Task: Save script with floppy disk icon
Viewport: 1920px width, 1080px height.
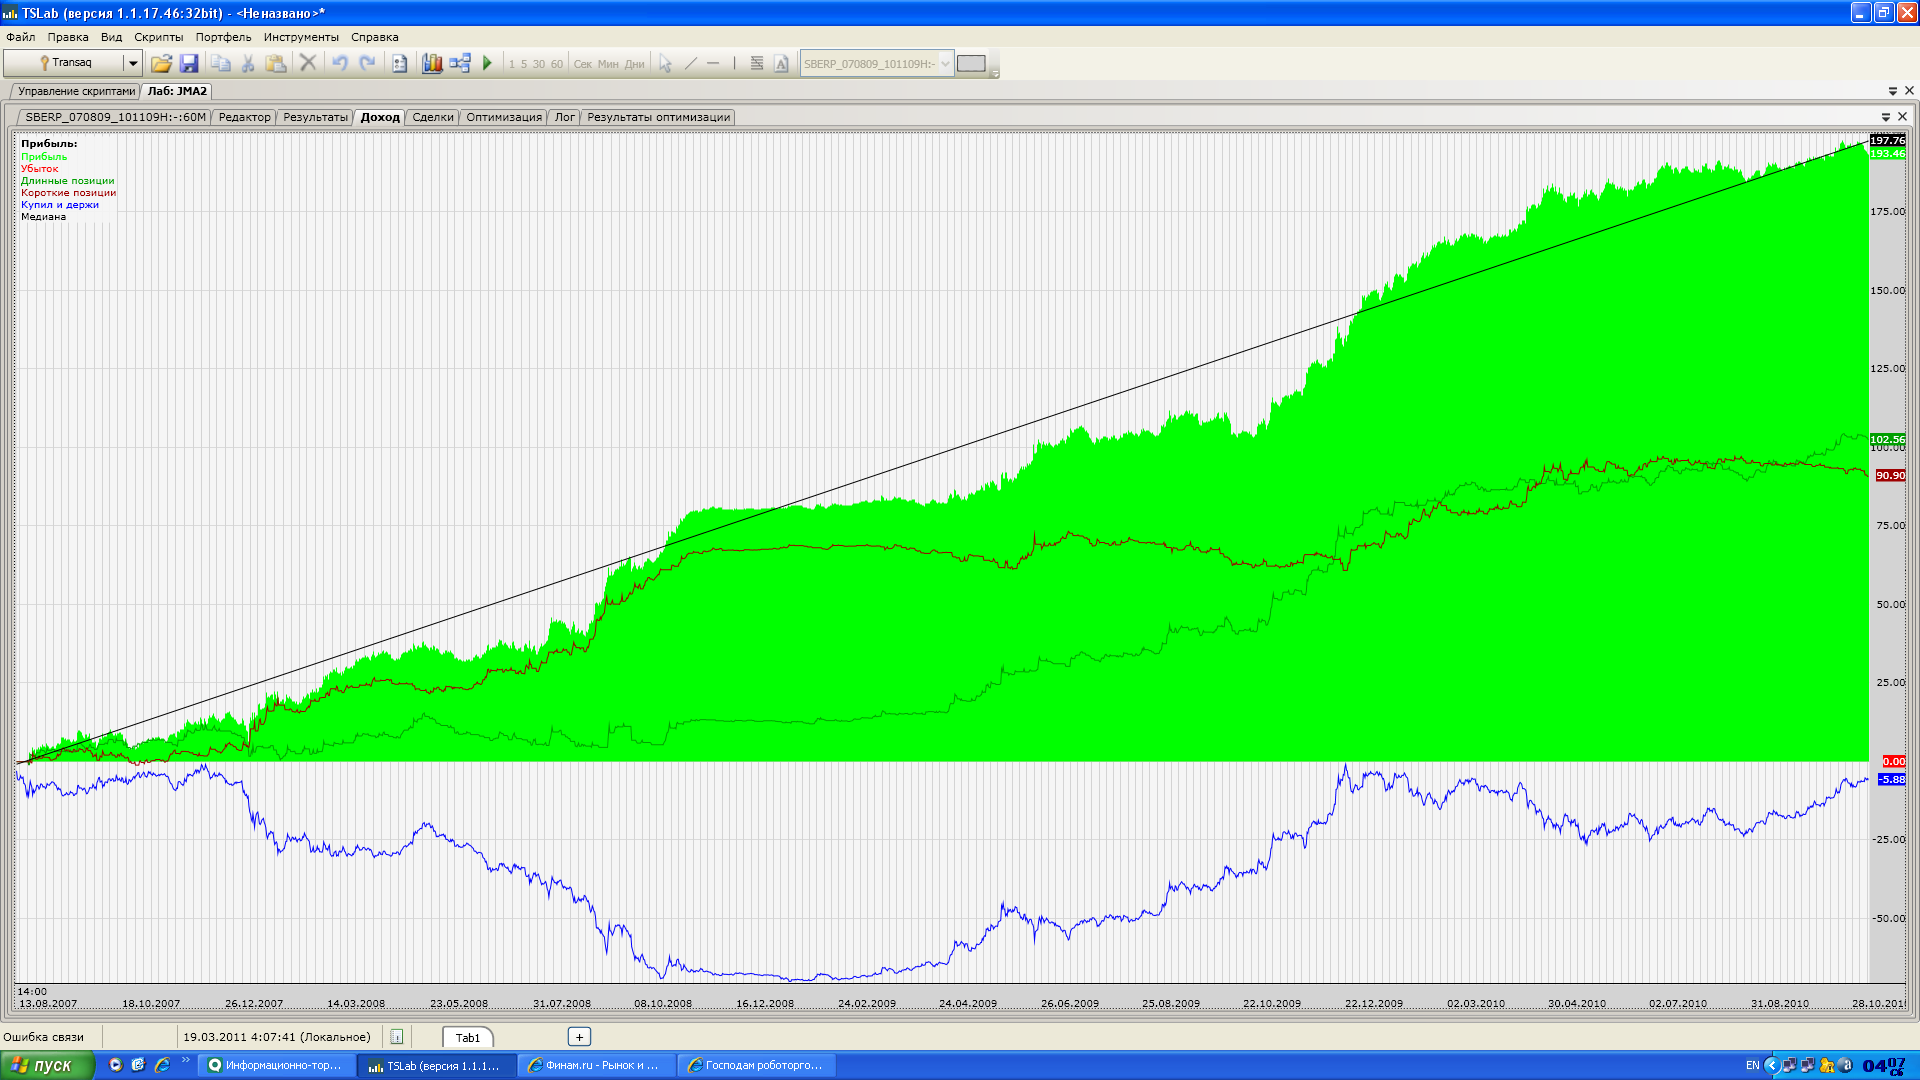Action: click(189, 63)
